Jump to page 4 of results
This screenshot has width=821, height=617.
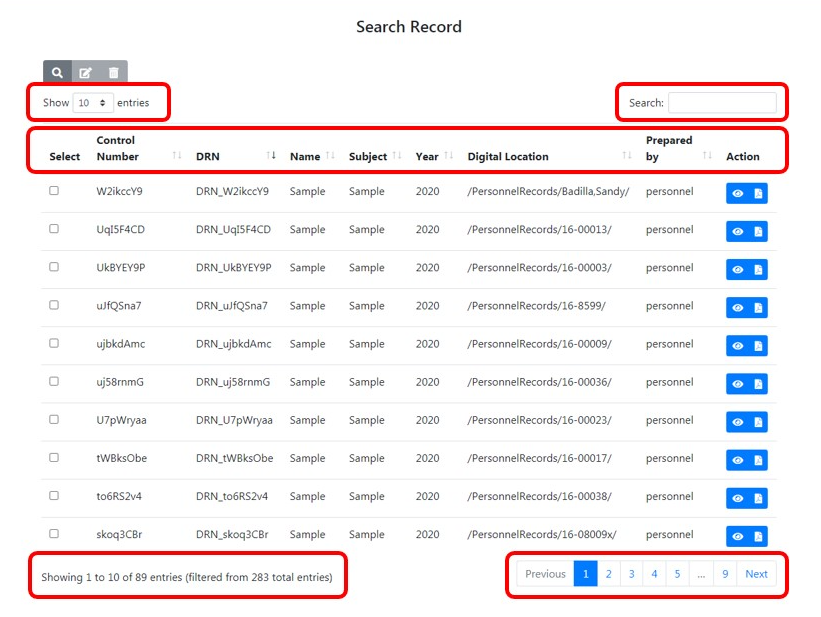[654, 574]
